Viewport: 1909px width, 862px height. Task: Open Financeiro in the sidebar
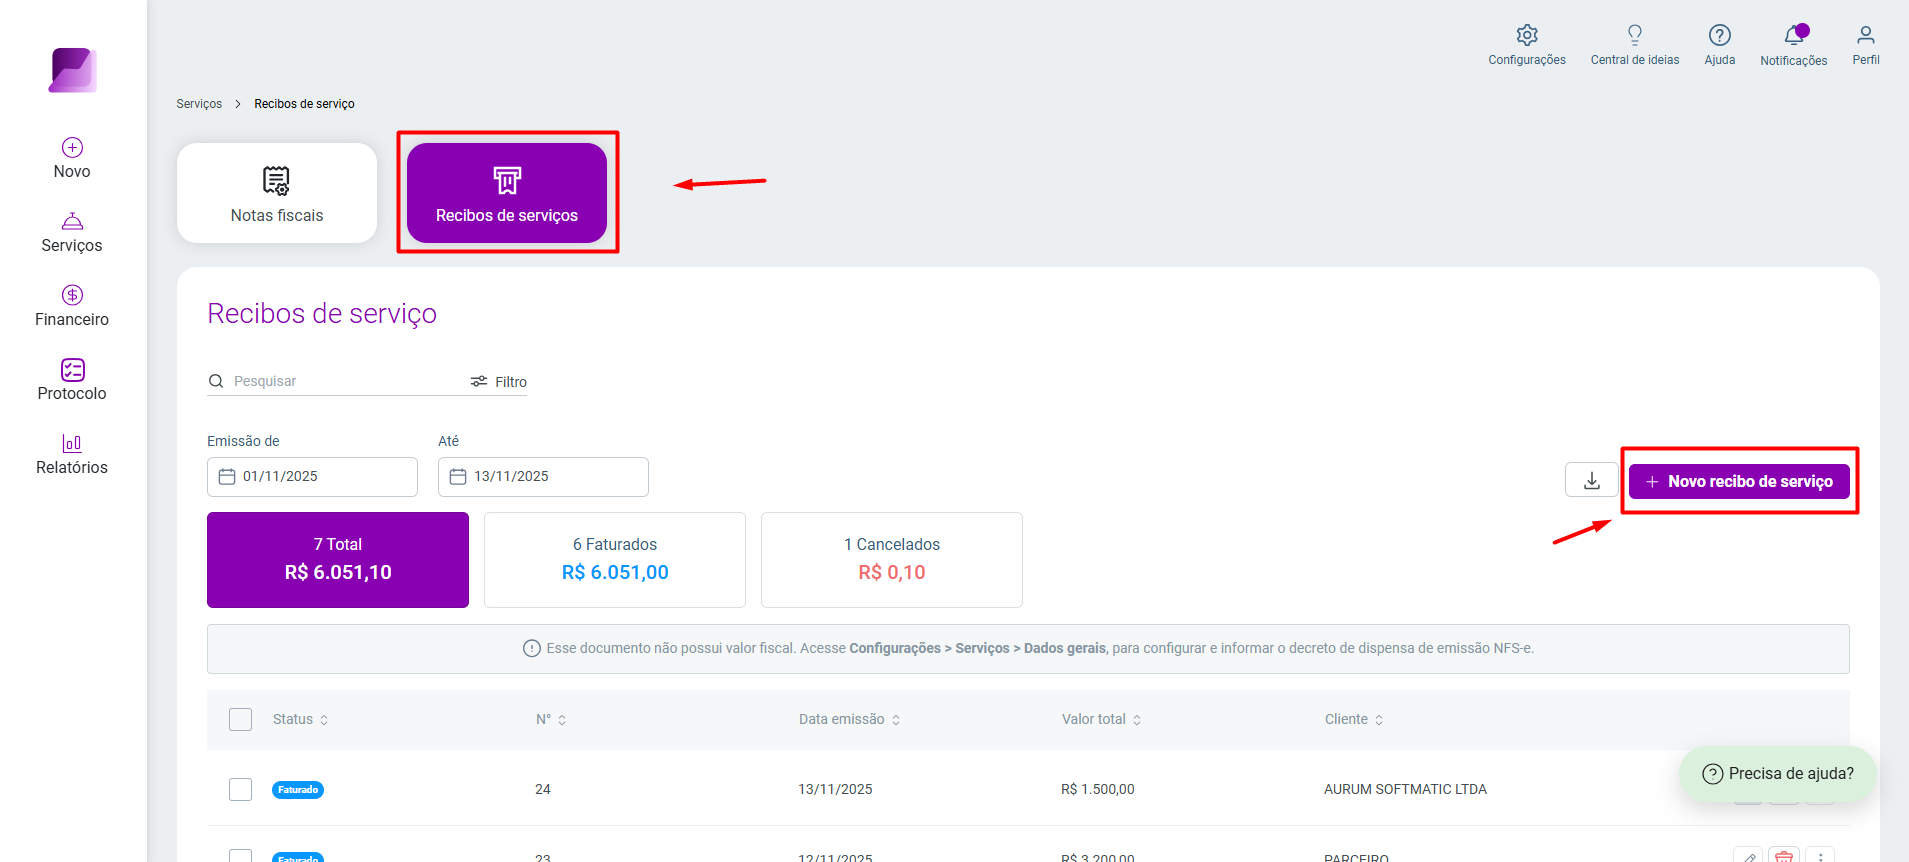72,306
